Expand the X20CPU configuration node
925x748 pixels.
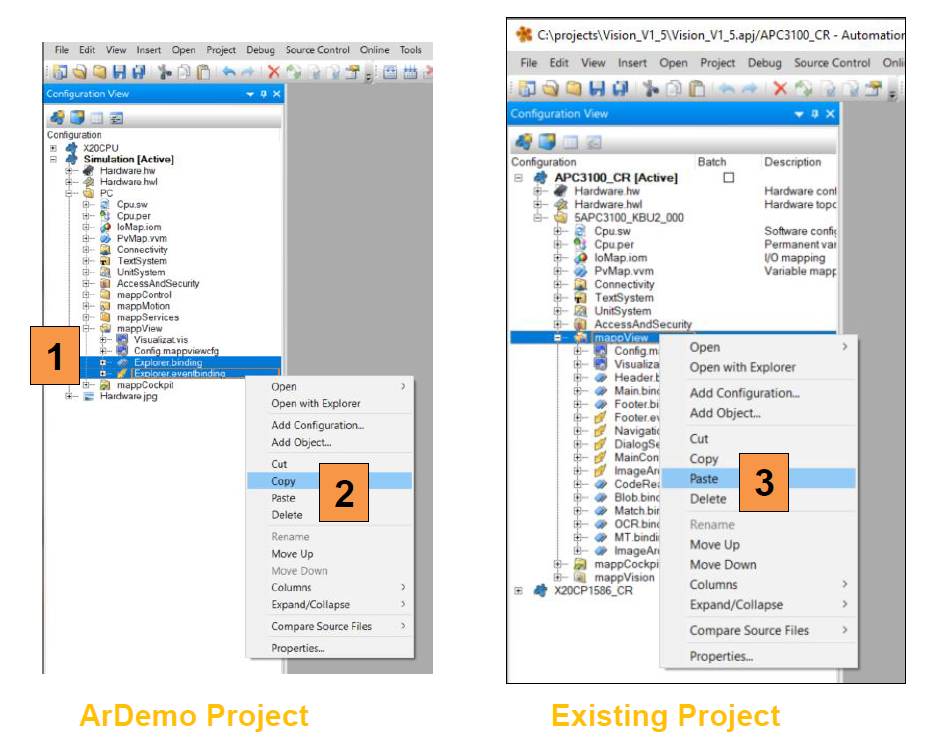pyautogui.click(x=52, y=147)
